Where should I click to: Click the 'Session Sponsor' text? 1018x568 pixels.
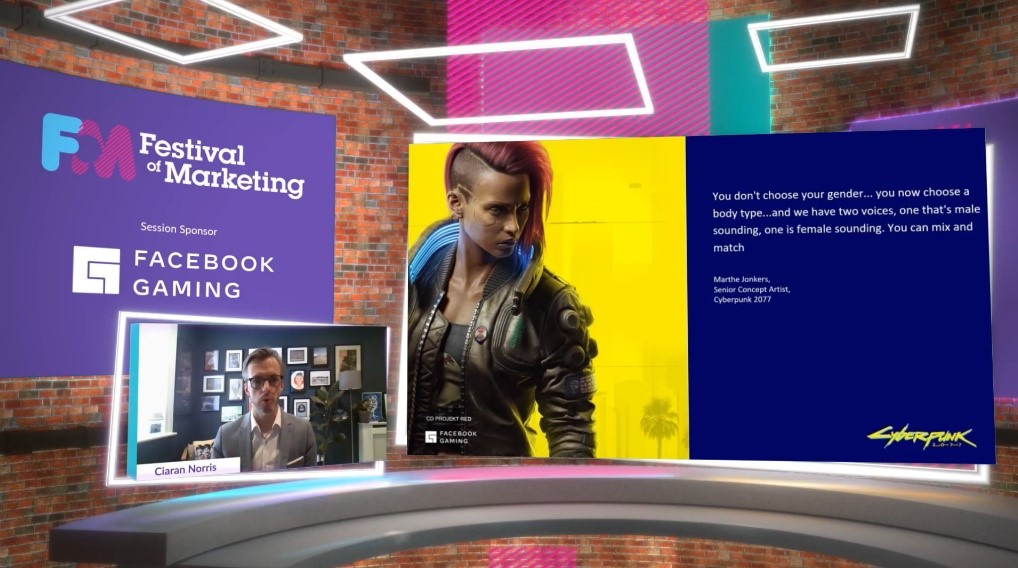click(179, 229)
